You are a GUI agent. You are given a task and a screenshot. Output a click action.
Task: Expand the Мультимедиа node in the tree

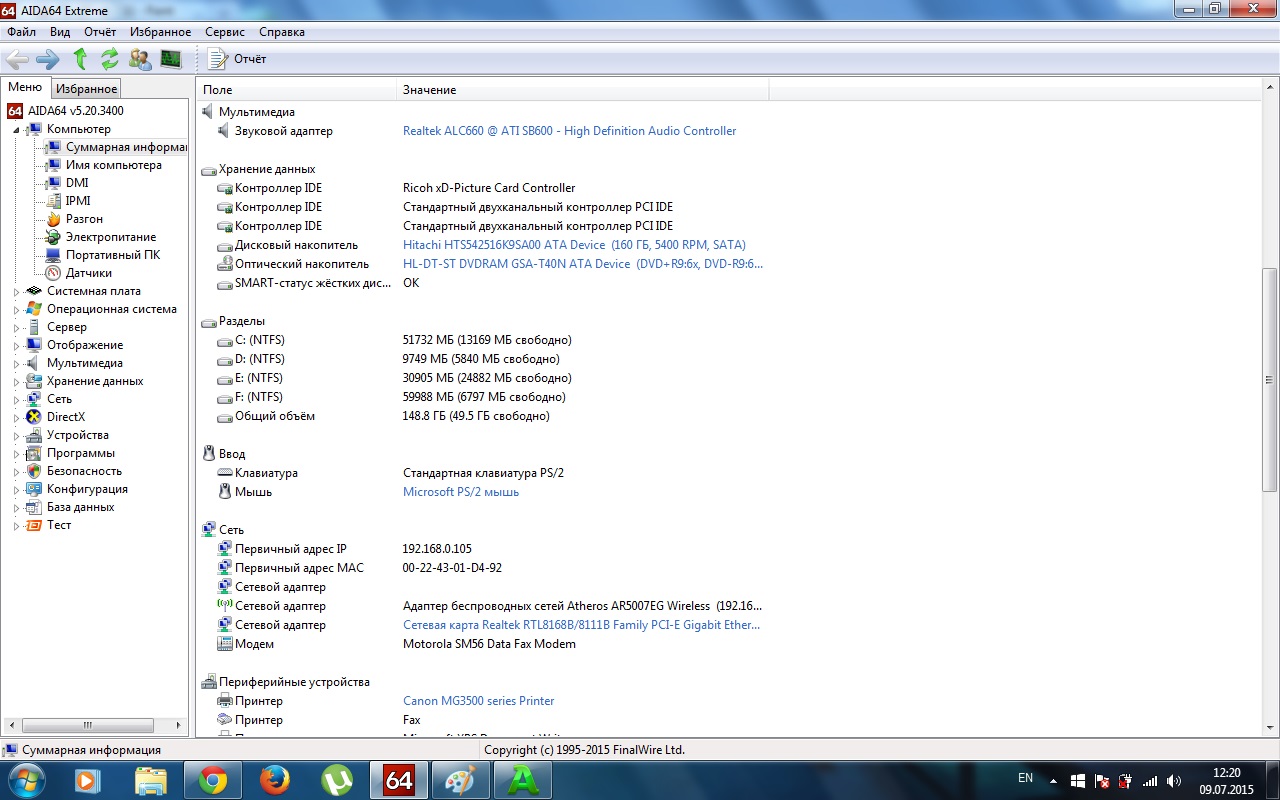click(x=16, y=363)
